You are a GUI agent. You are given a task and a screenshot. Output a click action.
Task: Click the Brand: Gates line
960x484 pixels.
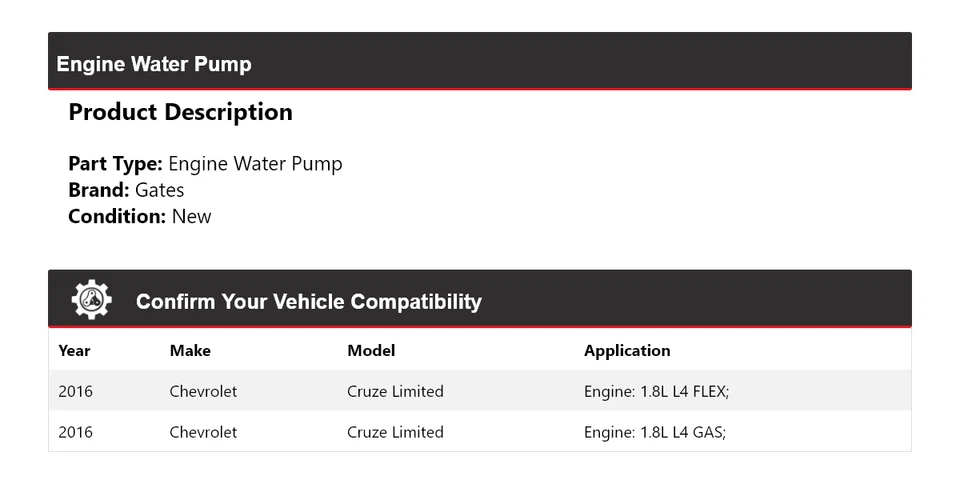[x=126, y=190]
